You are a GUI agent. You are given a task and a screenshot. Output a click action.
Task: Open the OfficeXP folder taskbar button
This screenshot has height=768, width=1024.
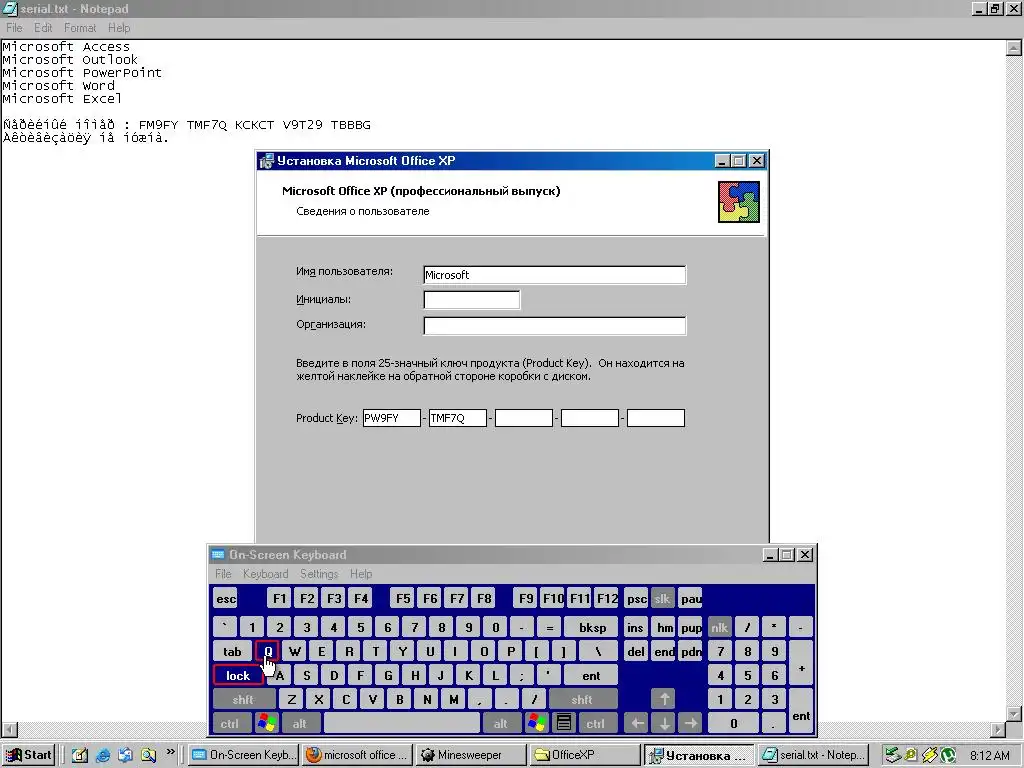tap(584, 755)
